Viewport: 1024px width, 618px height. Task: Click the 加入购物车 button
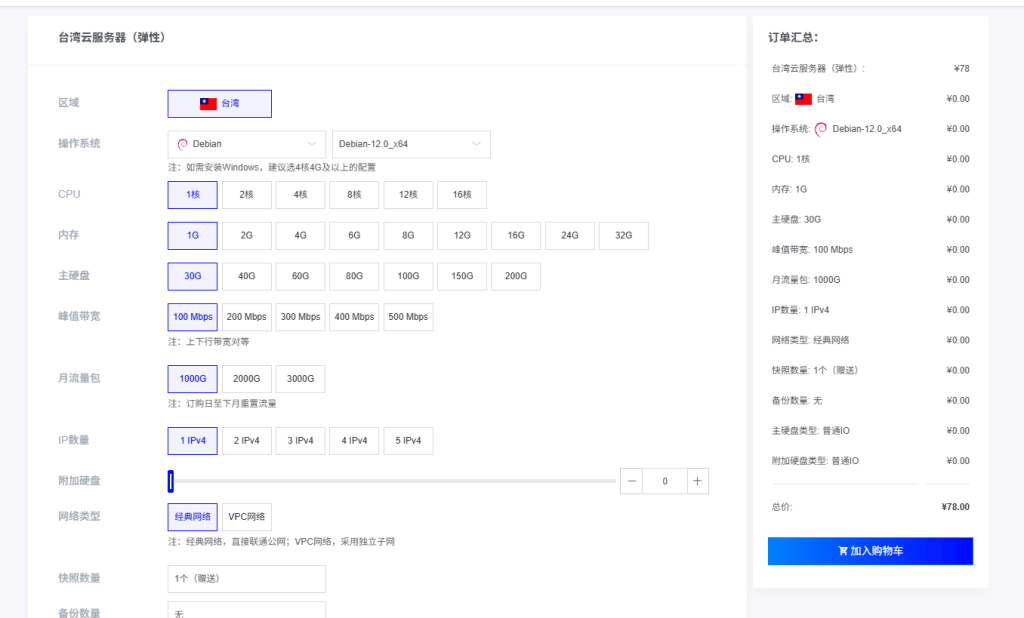(869, 551)
